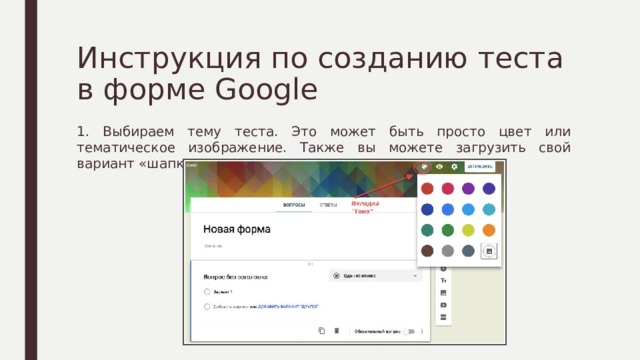Select the Вариант 1 radio button
Image resolution: width=640 pixels, height=360 pixels.
207,292
